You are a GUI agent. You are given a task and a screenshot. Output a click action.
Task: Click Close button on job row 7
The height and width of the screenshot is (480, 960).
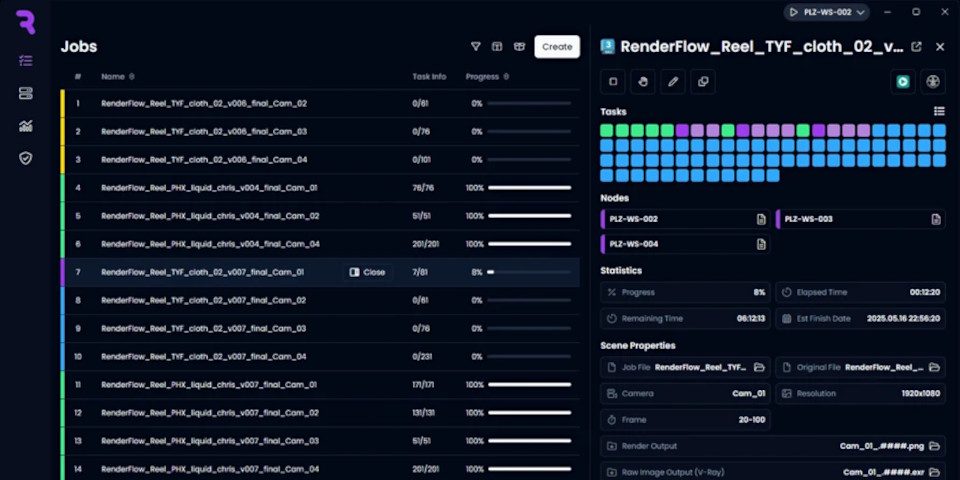pyautogui.click(x=367, y=272)
